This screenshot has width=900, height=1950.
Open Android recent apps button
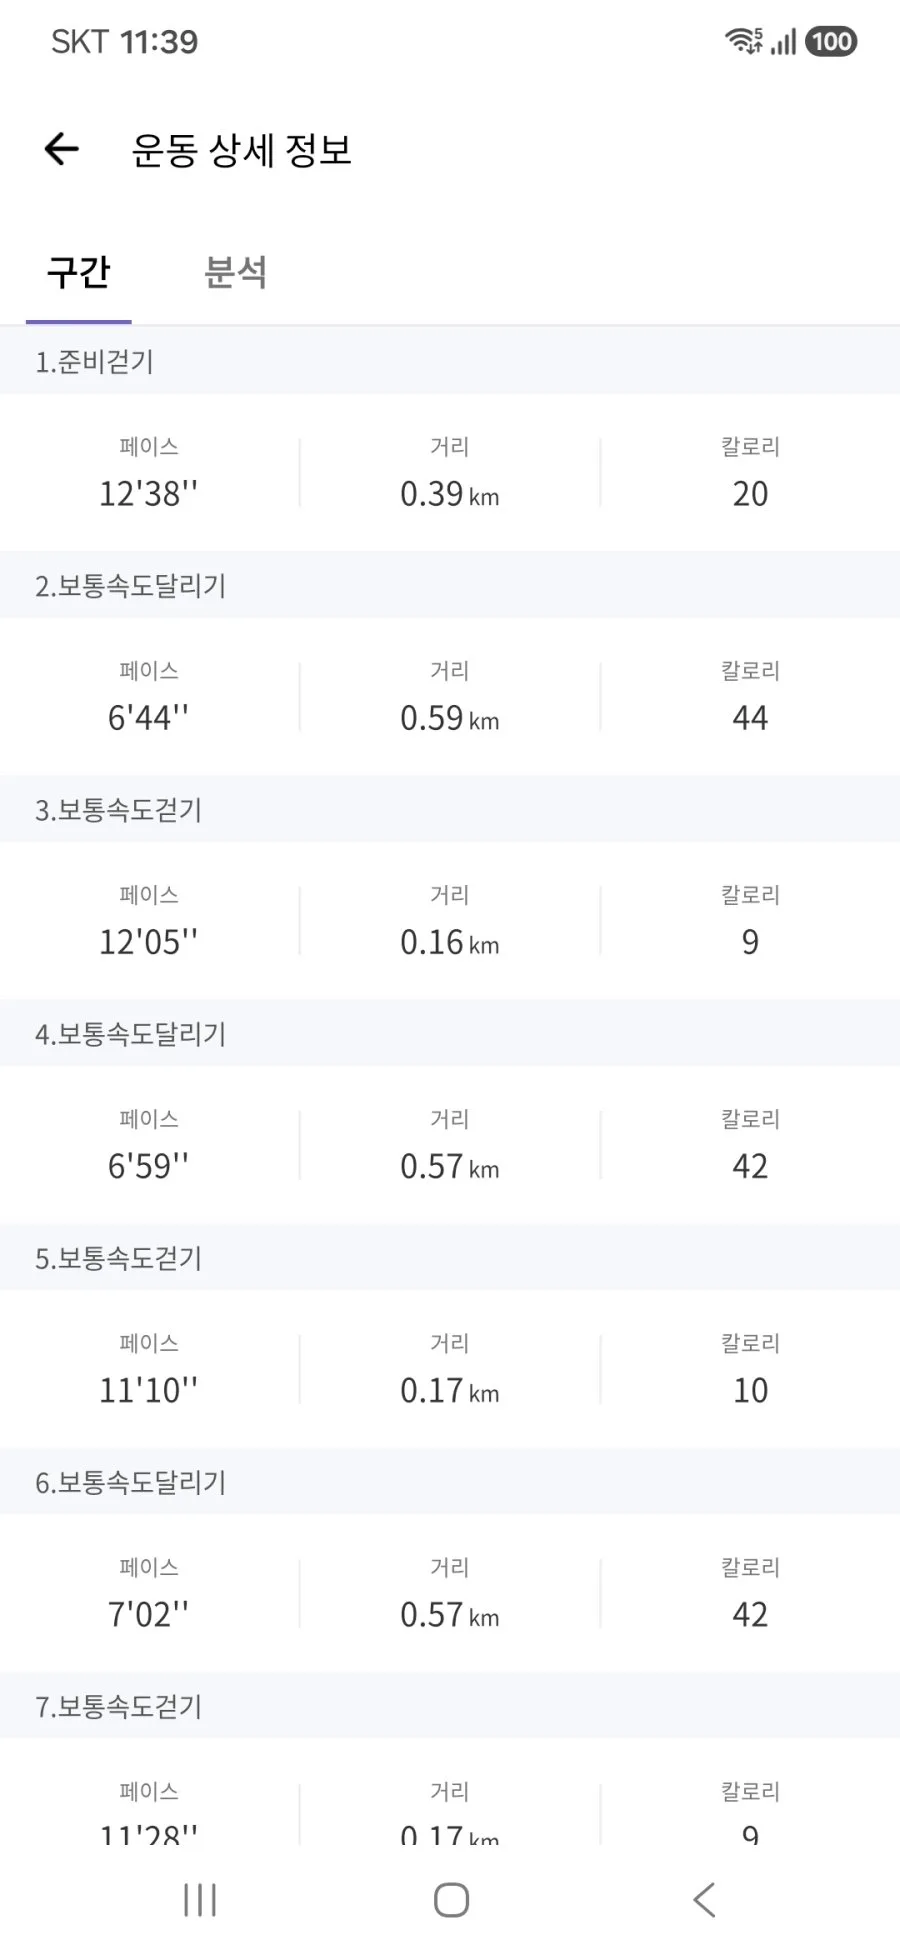point(200,1899)
